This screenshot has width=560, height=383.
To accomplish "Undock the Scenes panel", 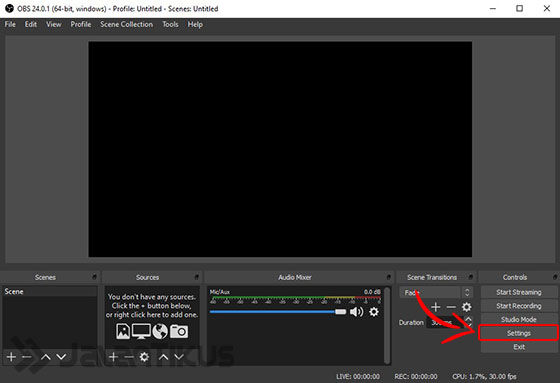I will point(94,277).
